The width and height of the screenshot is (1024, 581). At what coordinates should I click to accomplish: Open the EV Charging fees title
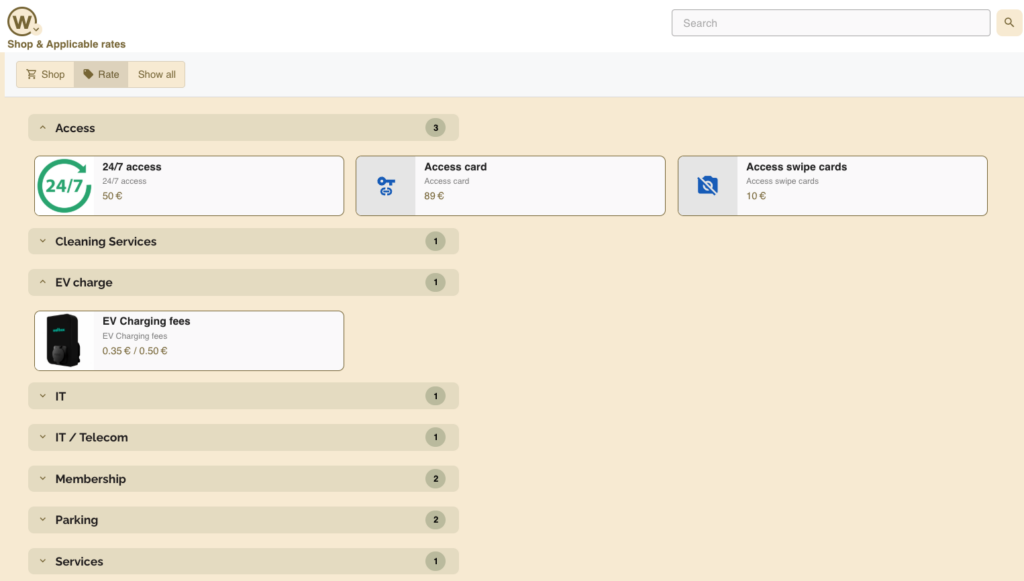146,322
